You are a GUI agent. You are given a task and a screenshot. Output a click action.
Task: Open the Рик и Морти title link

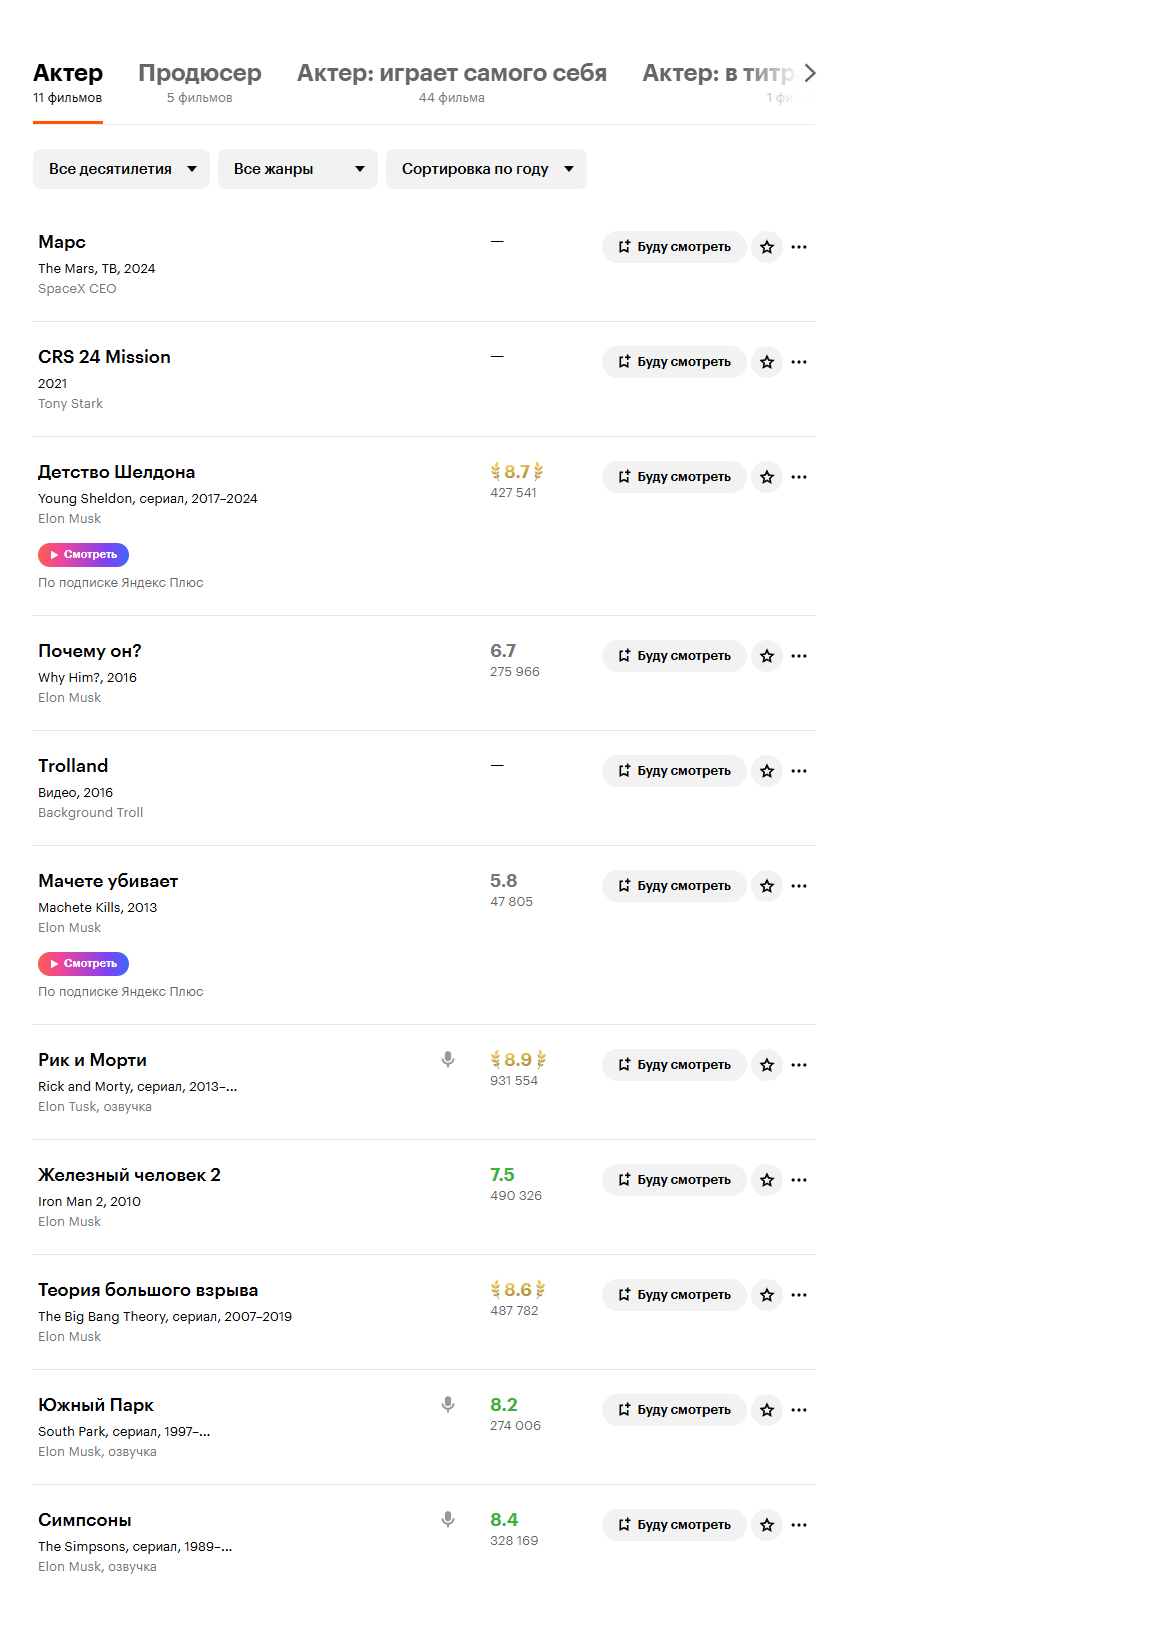coord(92,1060)
